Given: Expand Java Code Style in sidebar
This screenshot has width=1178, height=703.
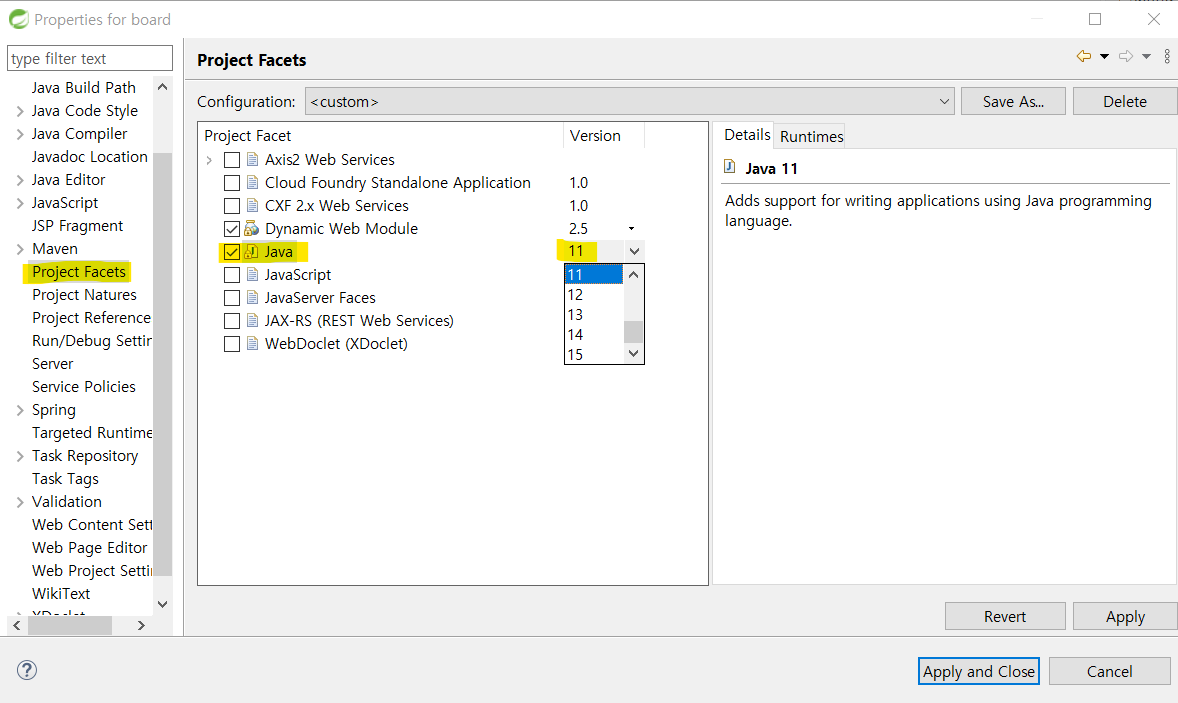Looking at the screenshot, I should pos(20,111).
